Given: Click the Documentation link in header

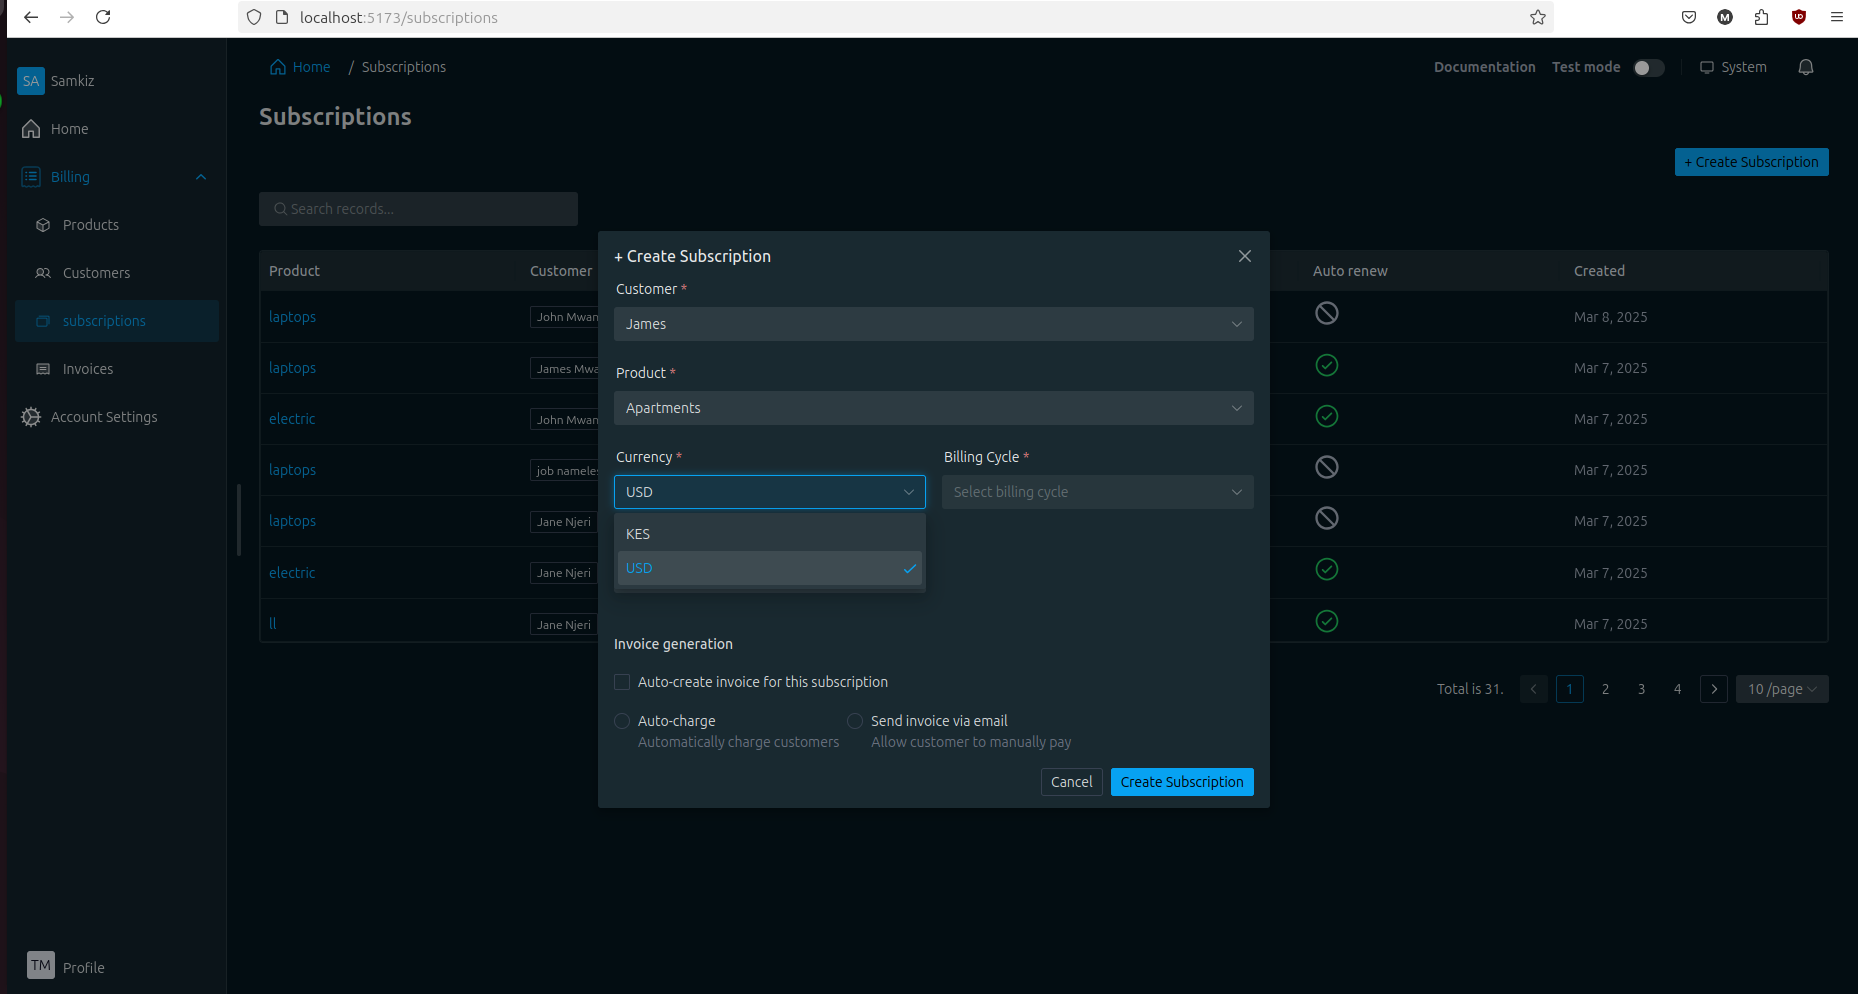Looking at the screenshot, I should click(1484, 67).
